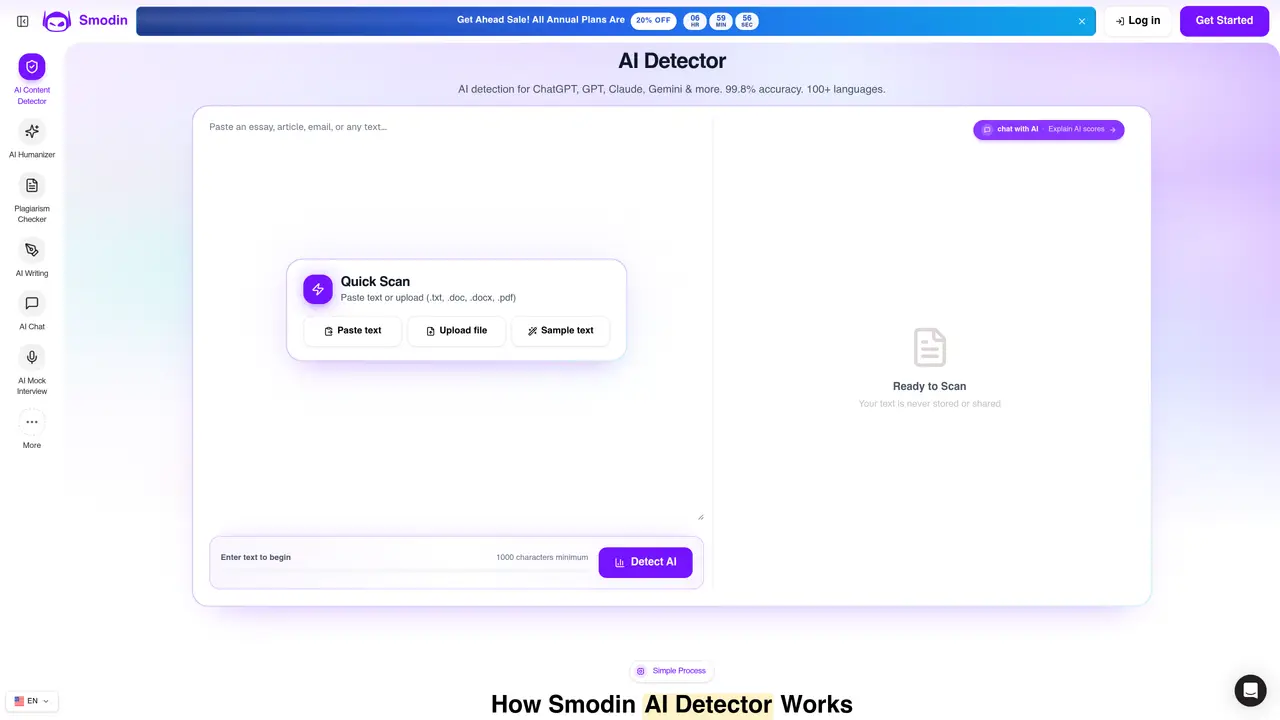Open AI Writing tool
The width and height of the screenshot is (1280, 720).
point(32,257)
